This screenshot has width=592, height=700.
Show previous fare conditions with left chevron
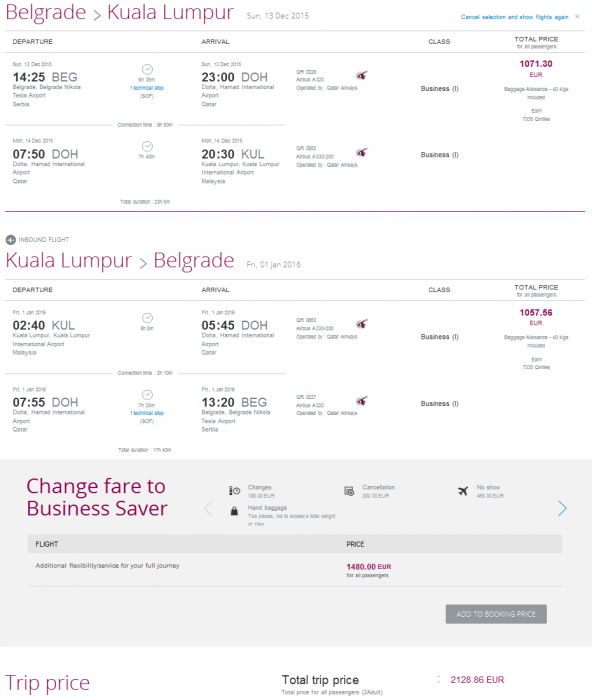point(208,508)
